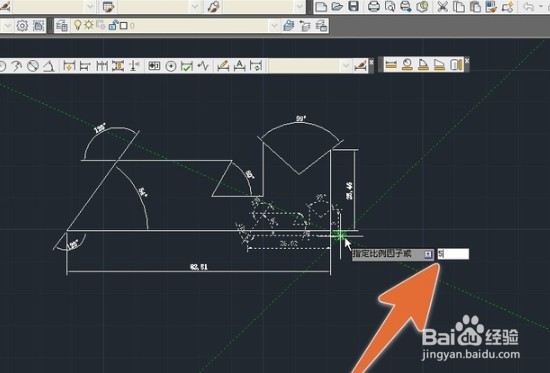Expand the multileader style dropdown
Image resolution: width=550 pixels, height=373 pixels.
tap(300, 6)
